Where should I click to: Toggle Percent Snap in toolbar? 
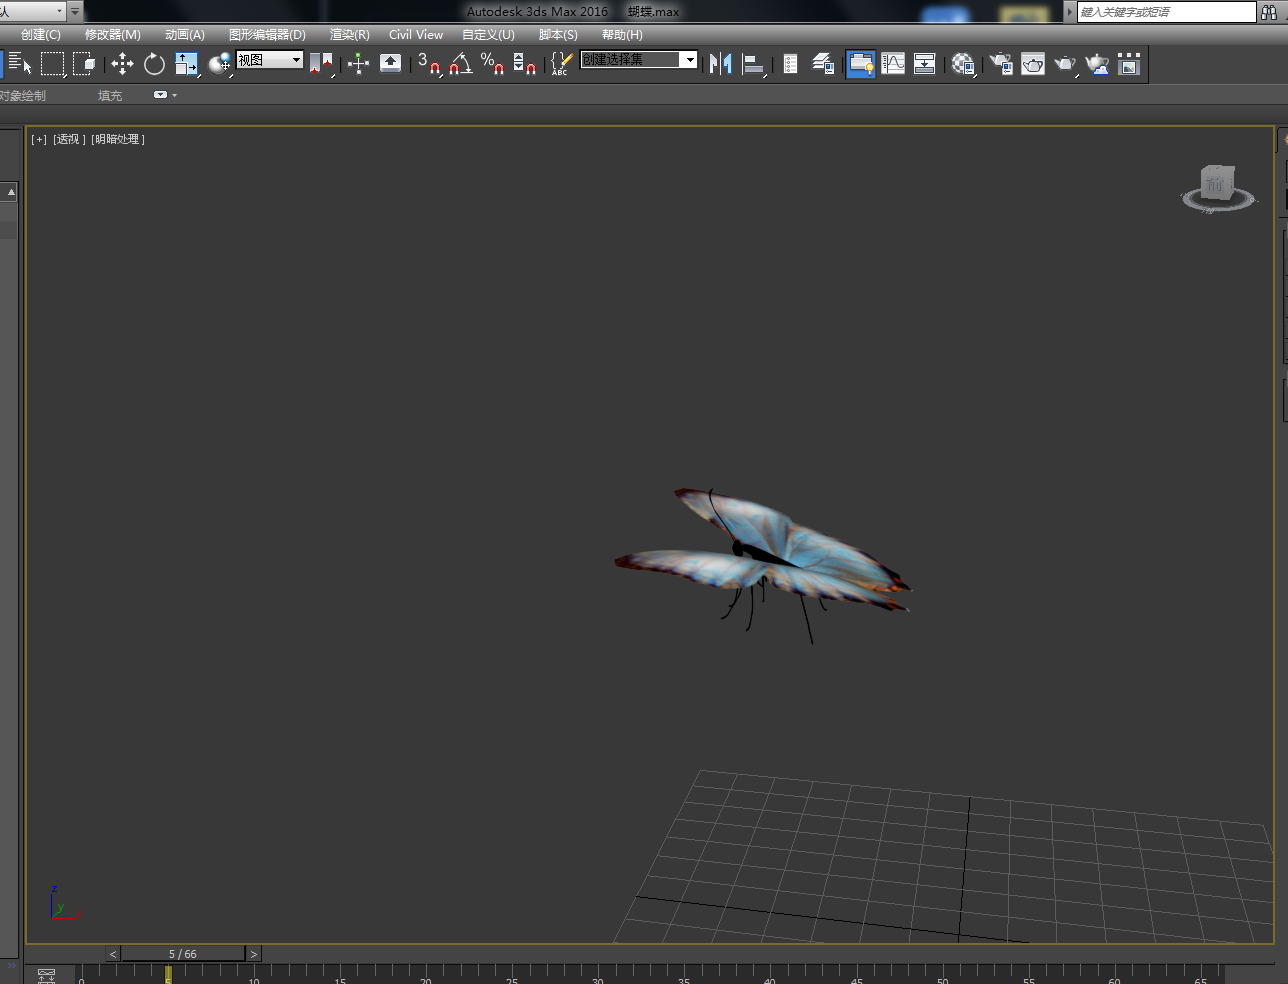[x=492, y=64]
